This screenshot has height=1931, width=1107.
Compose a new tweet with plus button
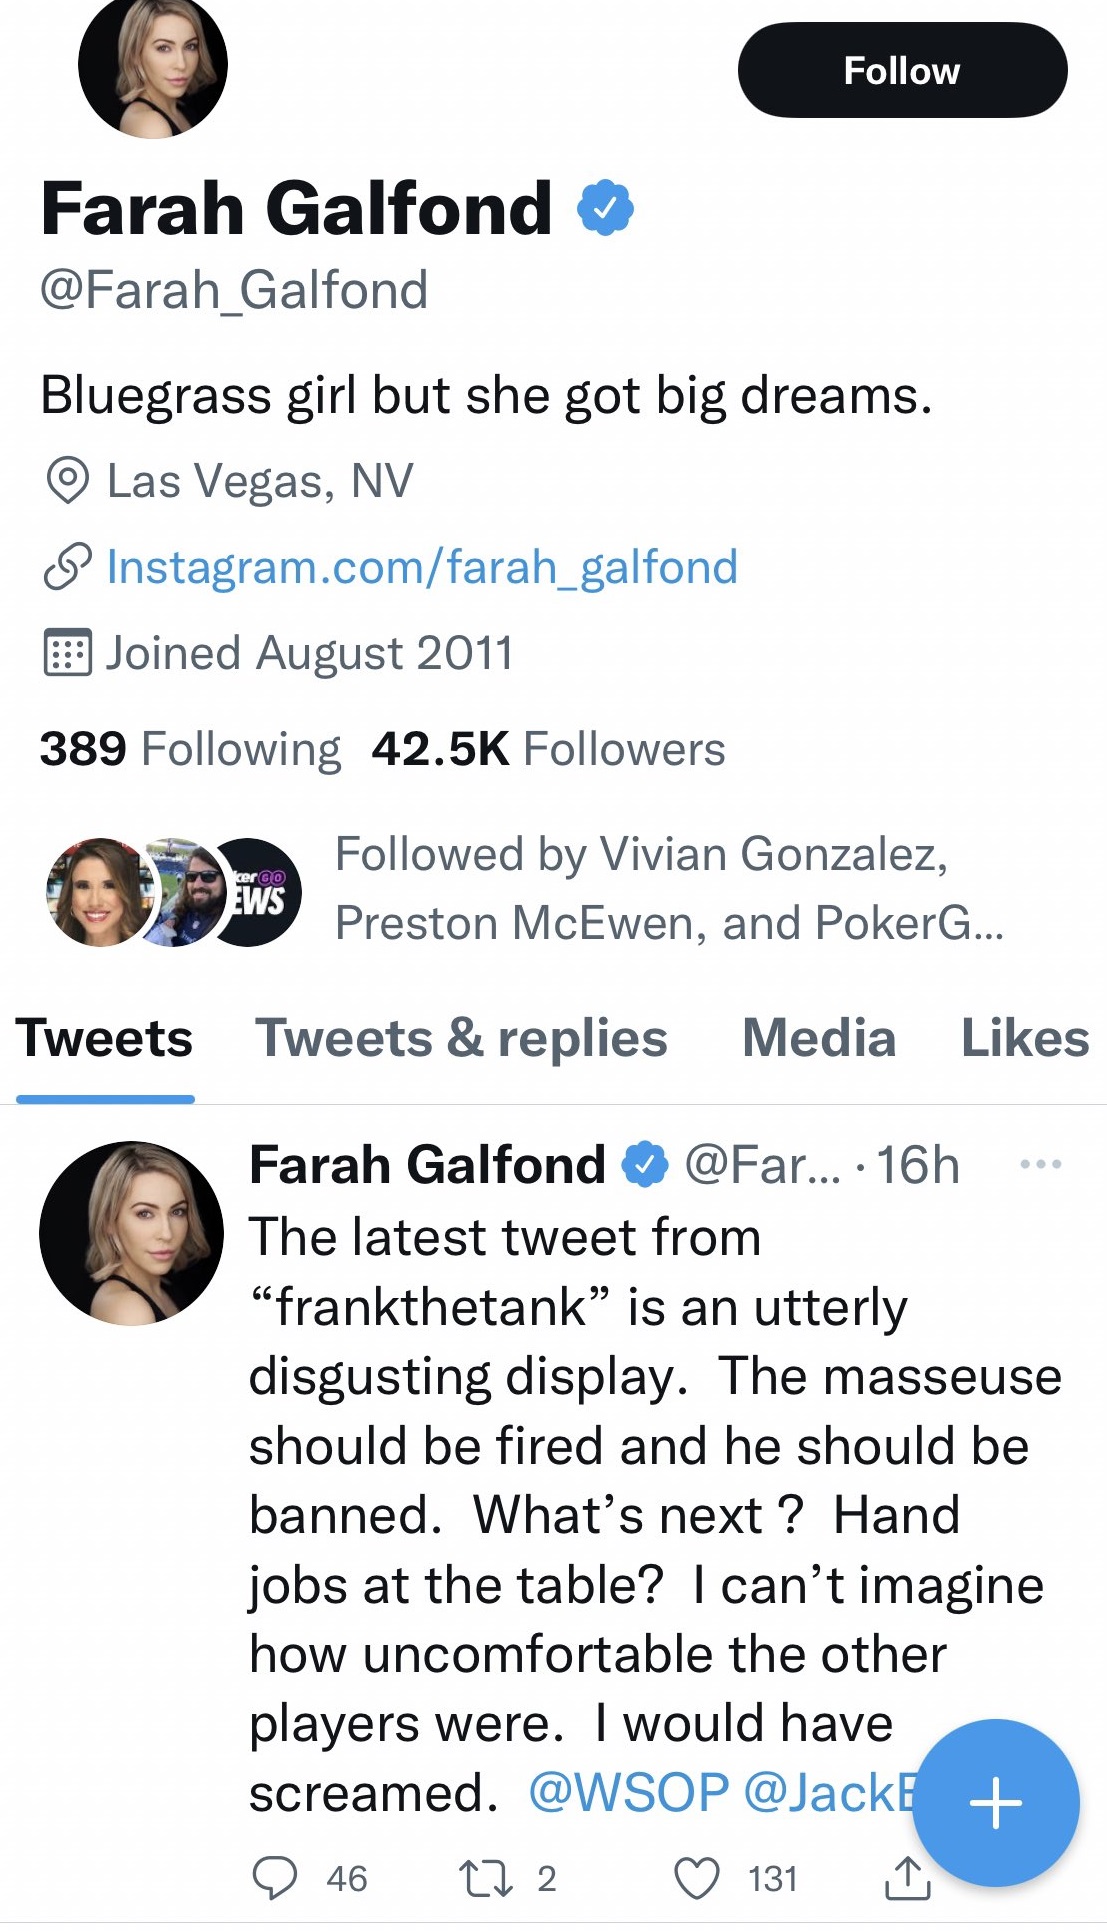(996, 1803)
